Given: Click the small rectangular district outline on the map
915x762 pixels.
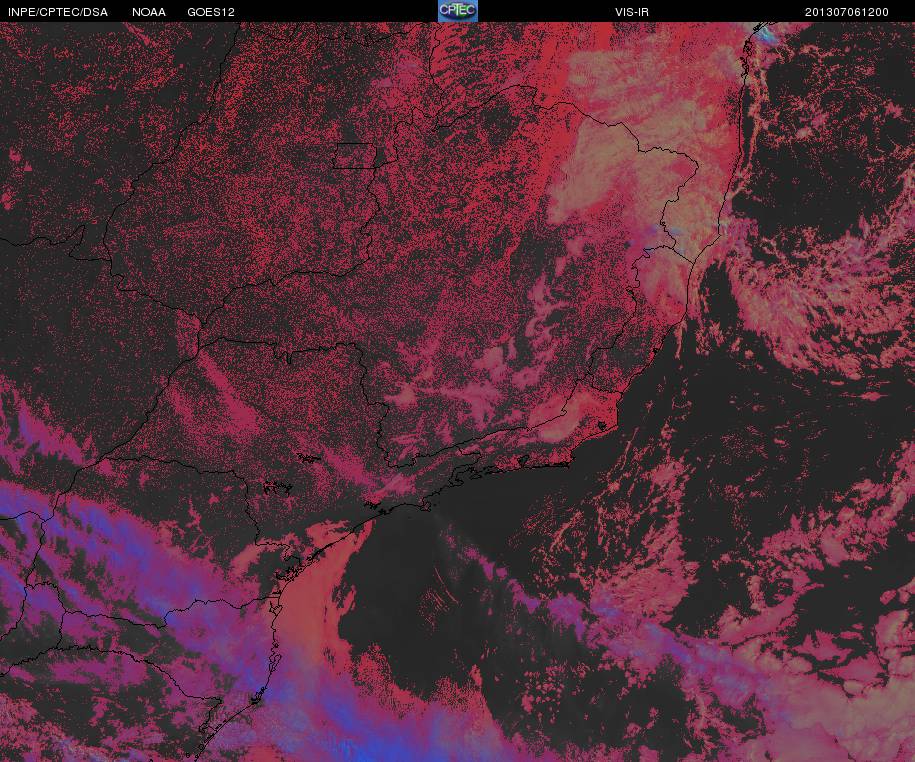Looking at the screenshot, I should (355, 156).
